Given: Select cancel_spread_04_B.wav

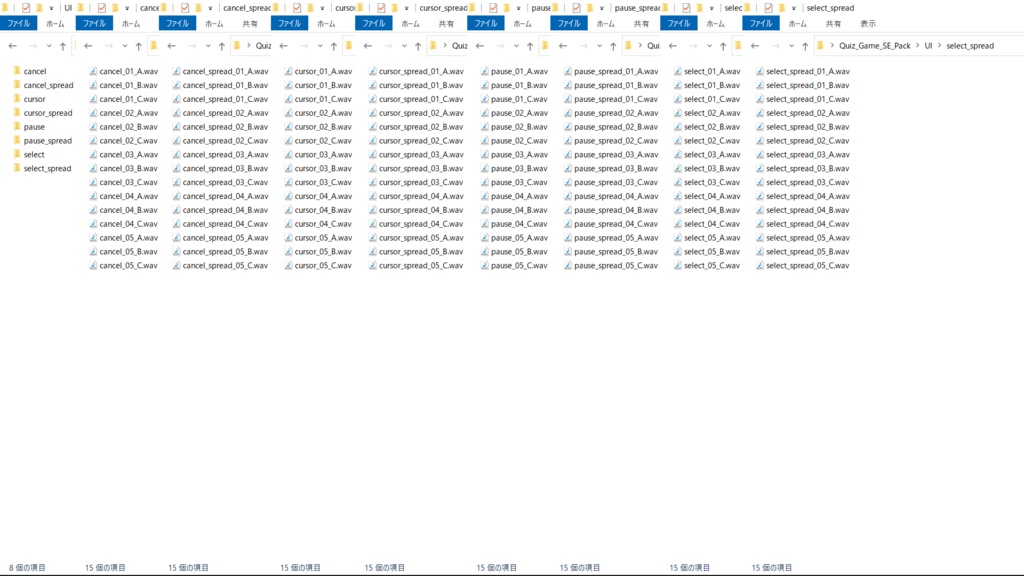Looking at the screenshot, I should coord(220,210).
